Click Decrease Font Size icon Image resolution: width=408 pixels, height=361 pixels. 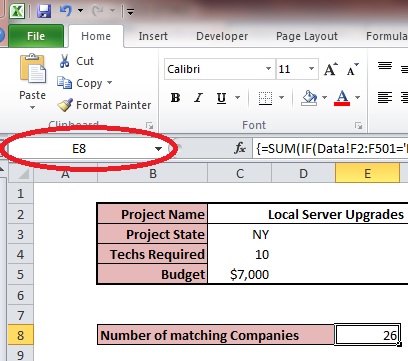(353, 69)
